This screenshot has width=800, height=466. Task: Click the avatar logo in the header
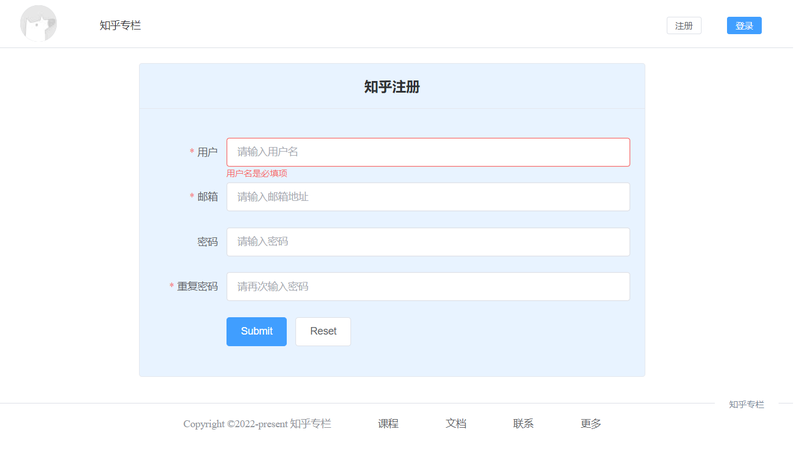pos(38,23)
